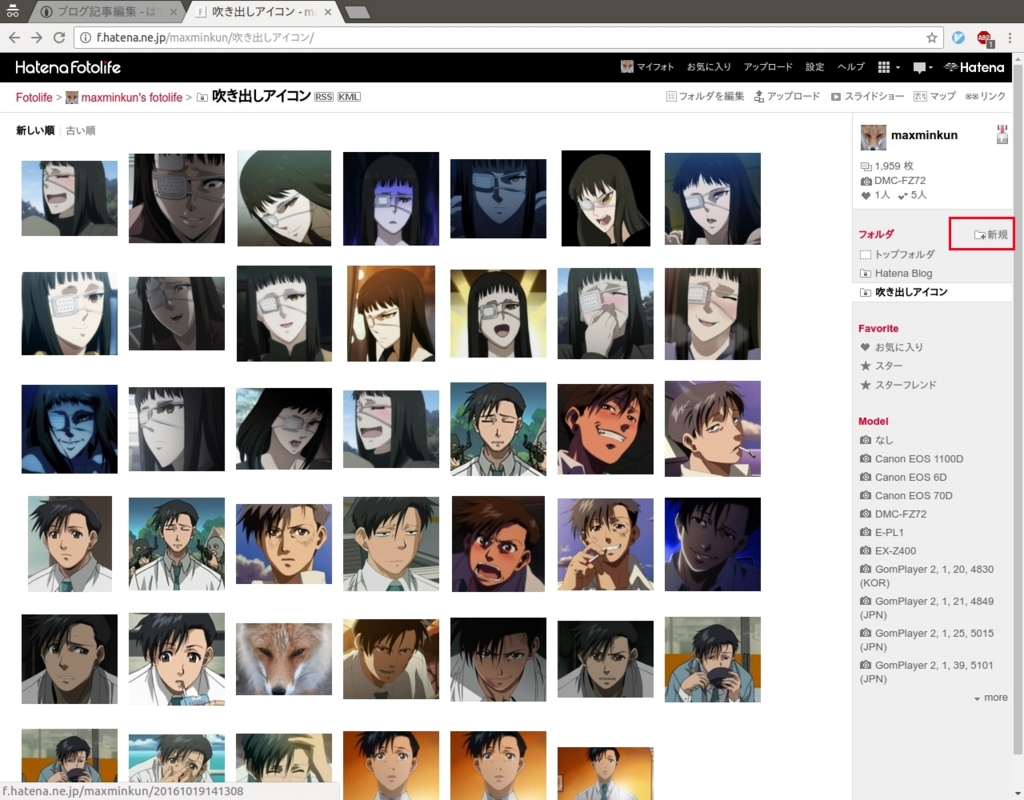1024x800 pixels.
Task: Open 設定 in header menu
Action: [x=814, y=67]
